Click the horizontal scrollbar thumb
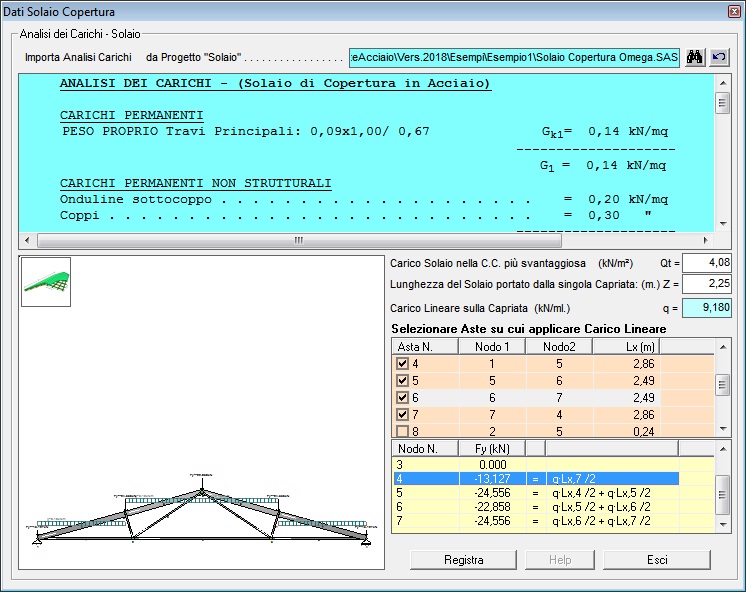This screenshot has width=746, height=592. coord(299,240)
